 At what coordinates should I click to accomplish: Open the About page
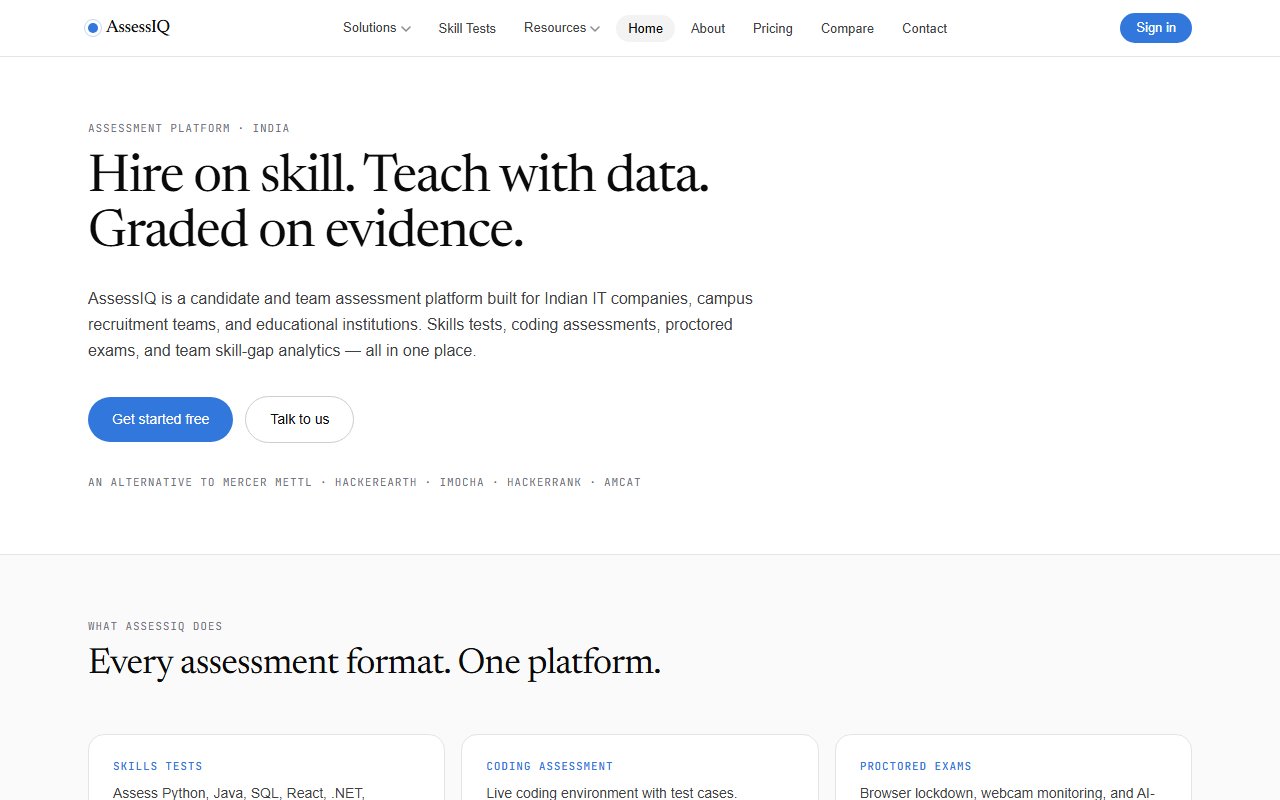[x=708, y=28]
